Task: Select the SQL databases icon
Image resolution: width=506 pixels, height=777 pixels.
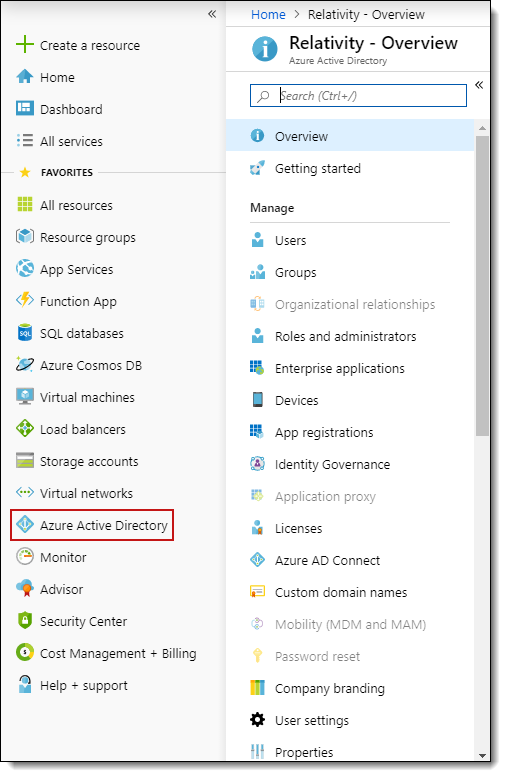Action: click(x=25, y=333)
